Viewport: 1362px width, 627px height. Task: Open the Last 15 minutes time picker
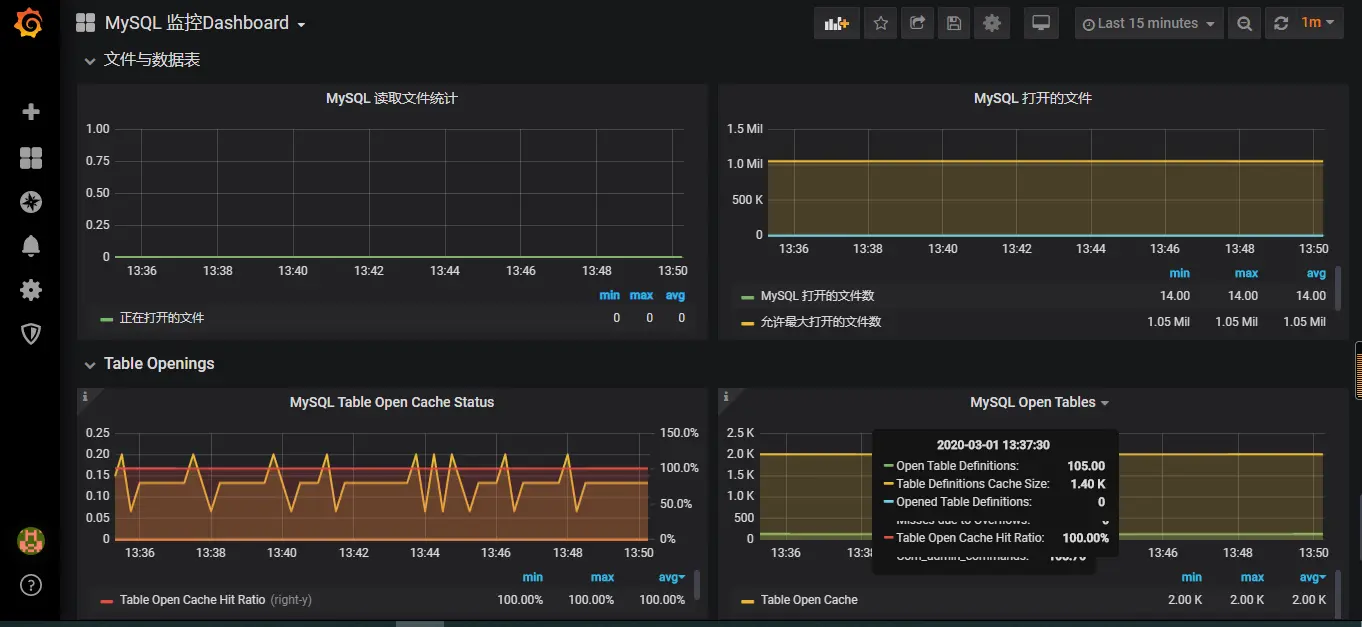1149,23
